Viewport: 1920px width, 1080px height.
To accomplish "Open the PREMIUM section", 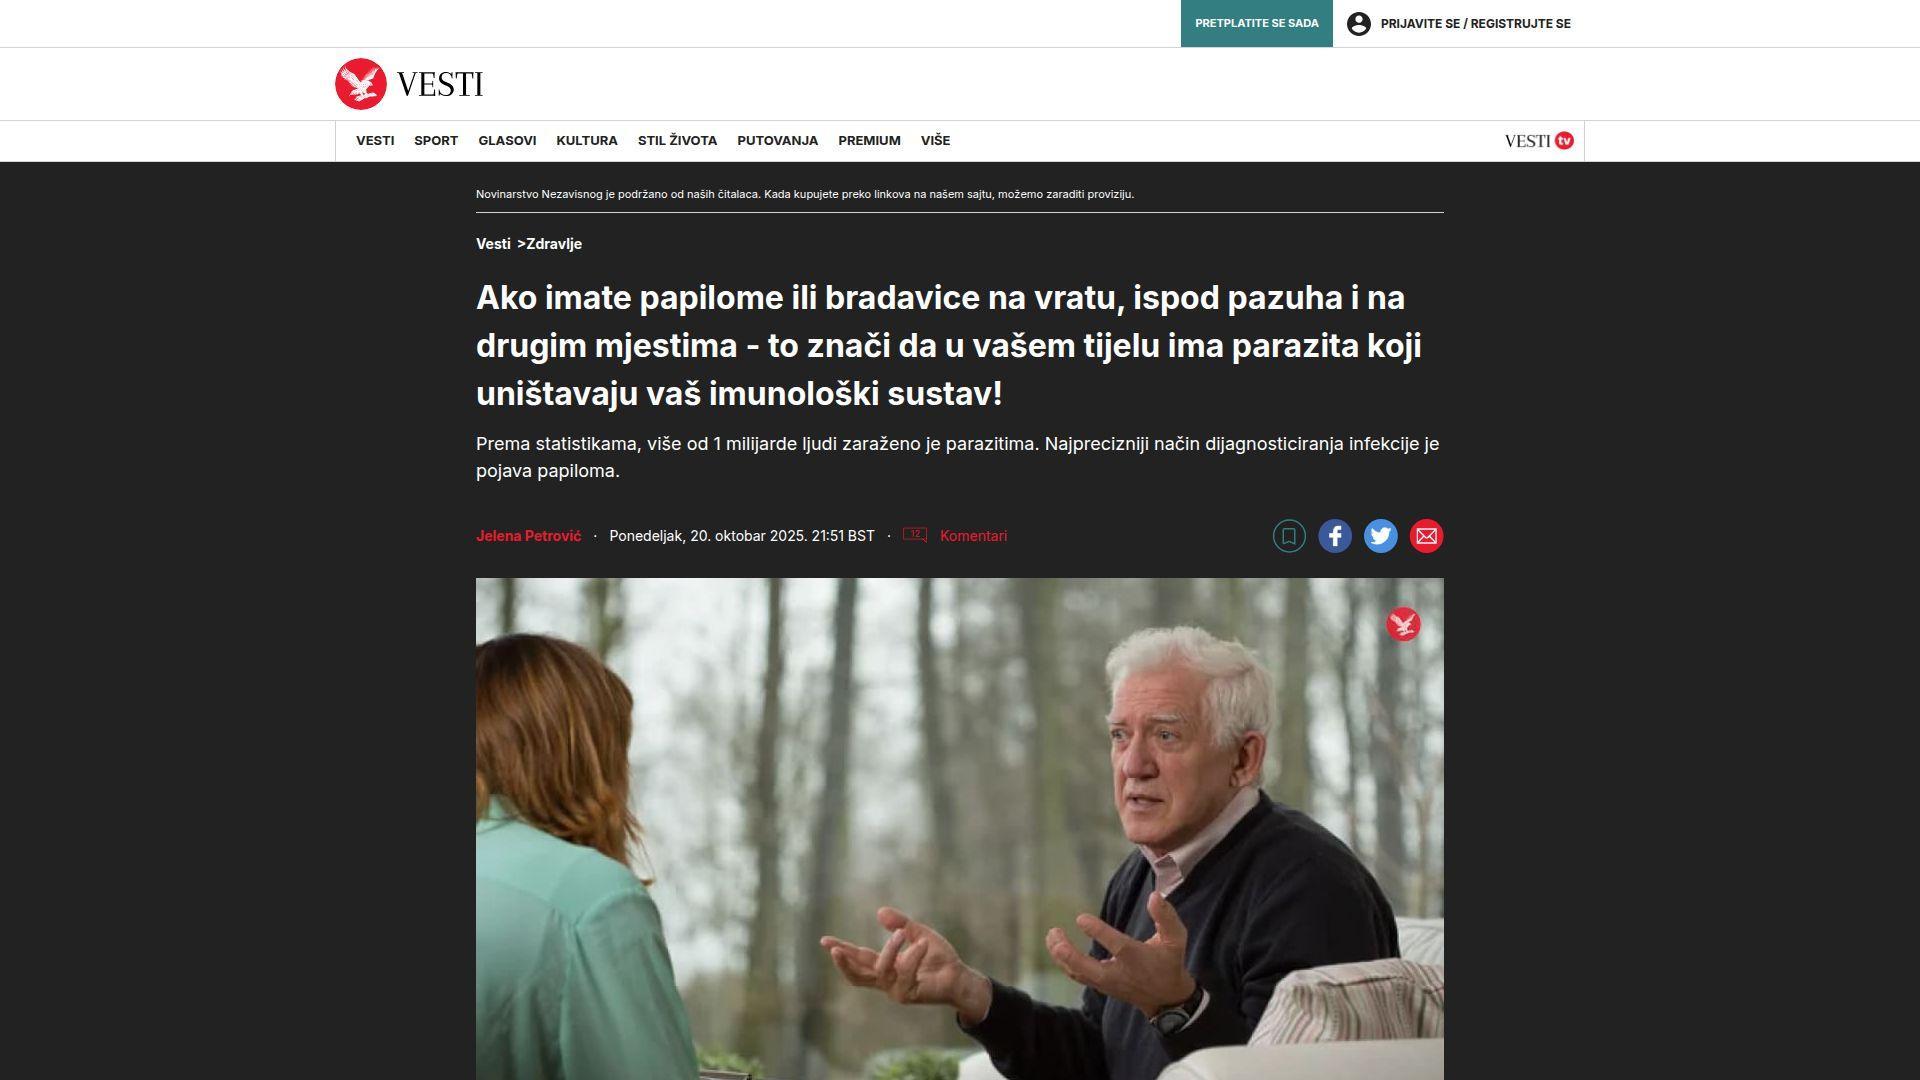I will [x=869, y=141].
